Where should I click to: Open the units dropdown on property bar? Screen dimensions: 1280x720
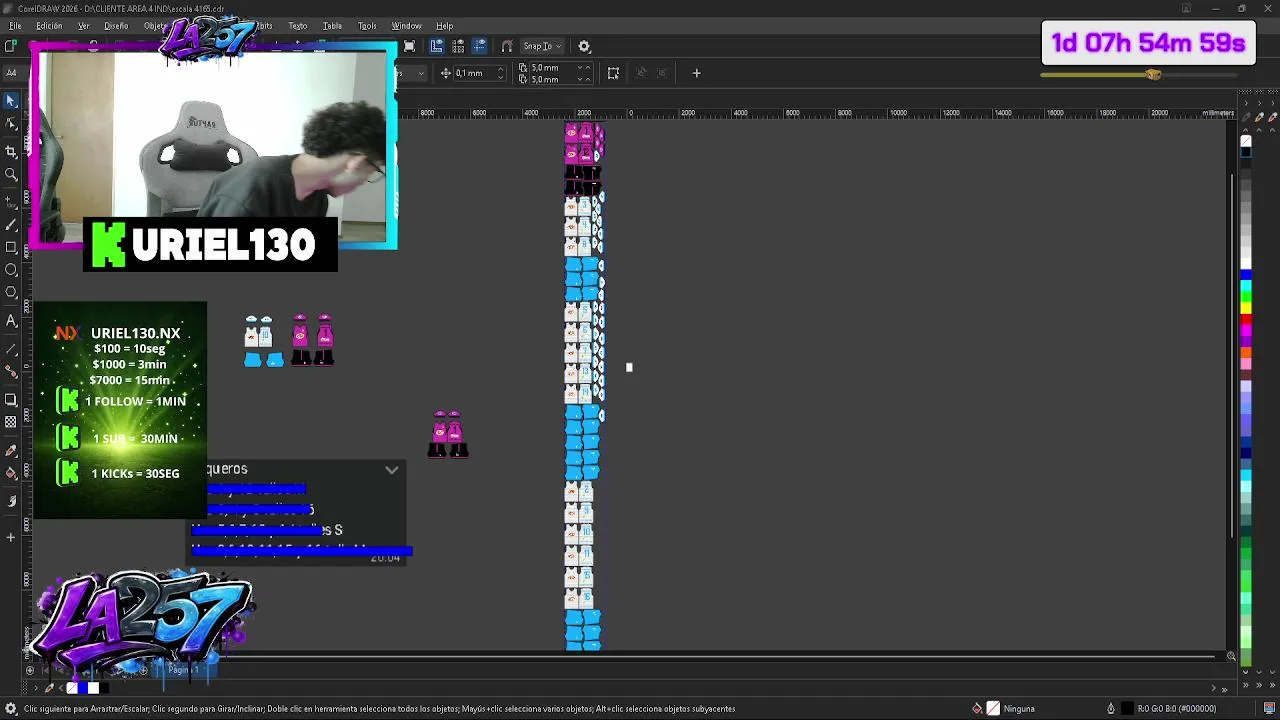point(420,73)
